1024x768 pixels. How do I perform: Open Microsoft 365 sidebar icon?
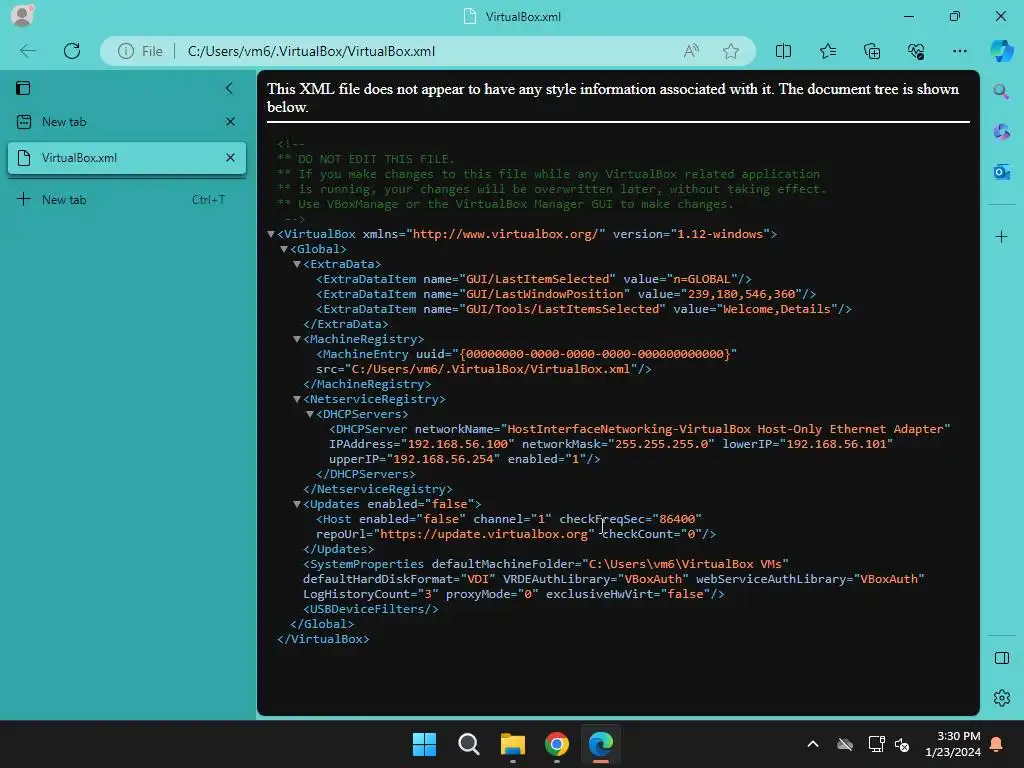point(1001,132)
